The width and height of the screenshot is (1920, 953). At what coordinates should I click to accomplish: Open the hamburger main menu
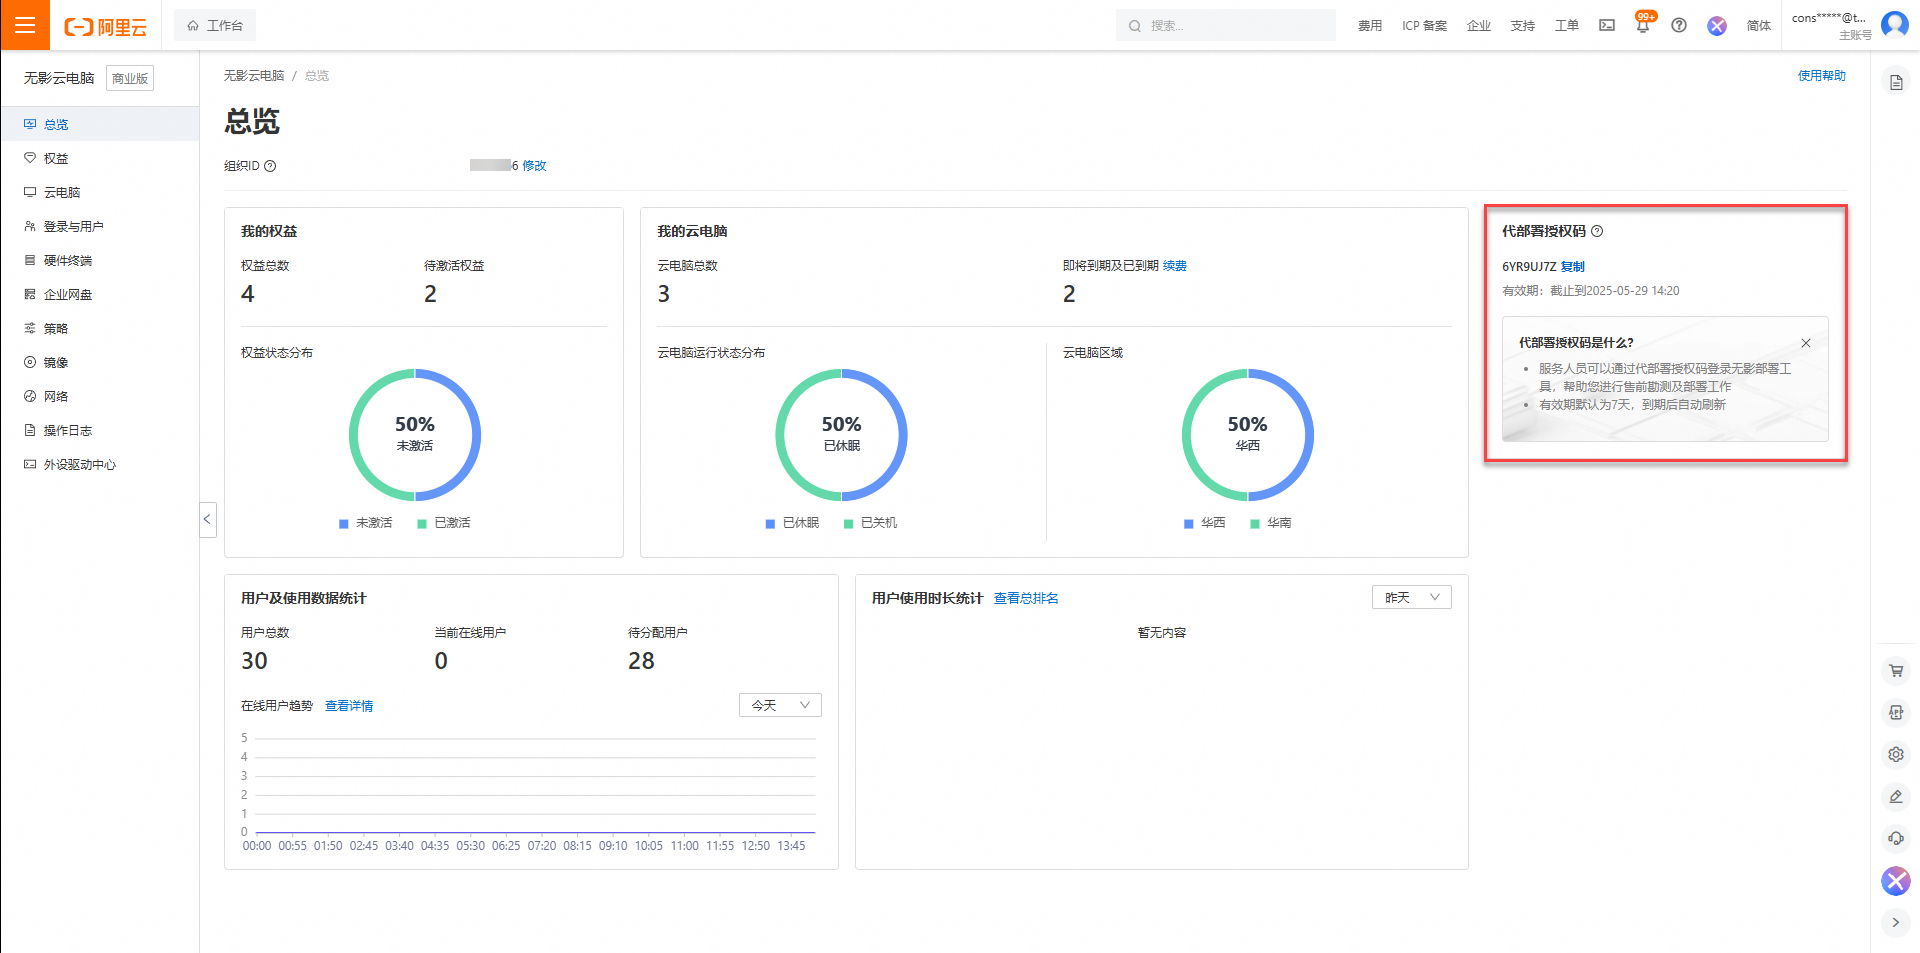click(25, 25)
